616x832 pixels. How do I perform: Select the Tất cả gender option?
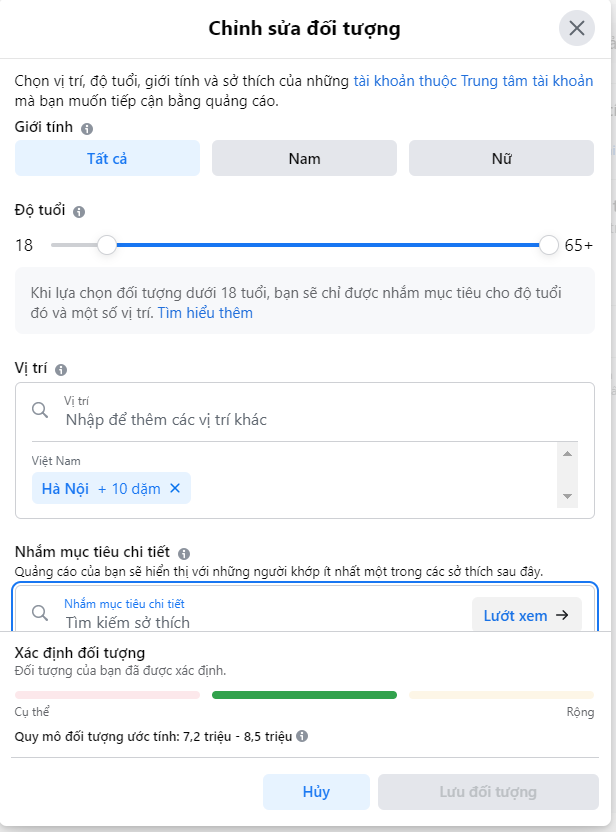(107, 158)
